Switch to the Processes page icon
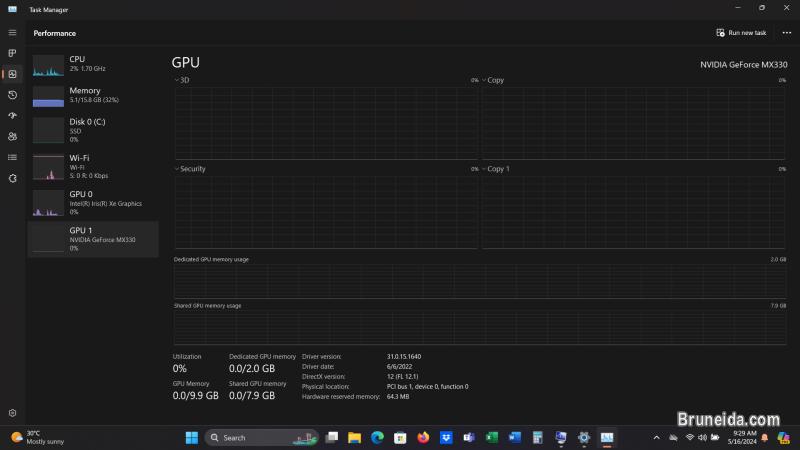Viewport: 800px width, 450px height. click(x=12, y=53)
